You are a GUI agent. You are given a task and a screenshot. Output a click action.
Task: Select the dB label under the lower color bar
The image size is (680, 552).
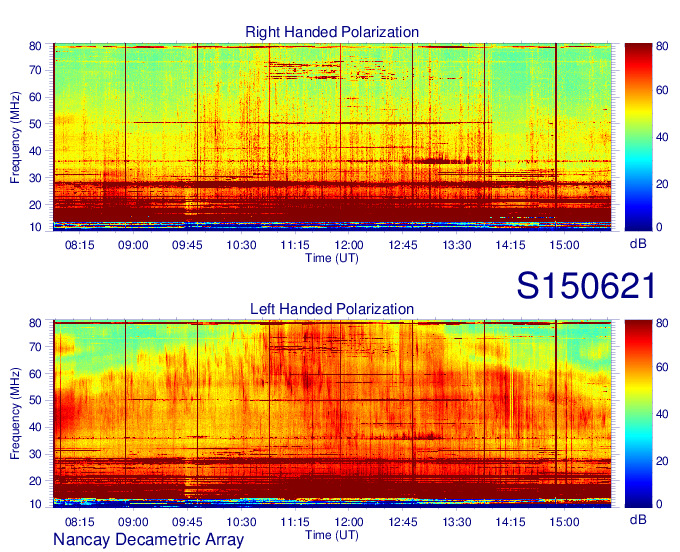[638, 519]
